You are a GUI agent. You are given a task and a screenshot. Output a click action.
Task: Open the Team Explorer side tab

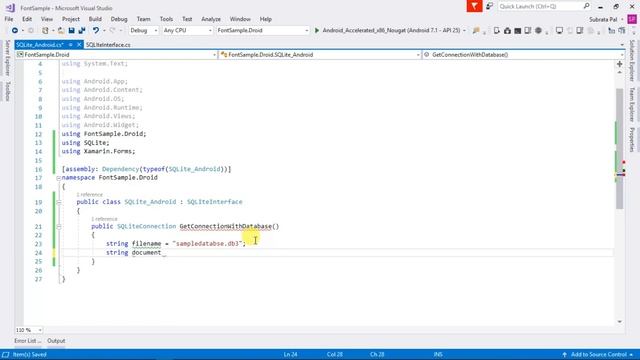[632, 104]
